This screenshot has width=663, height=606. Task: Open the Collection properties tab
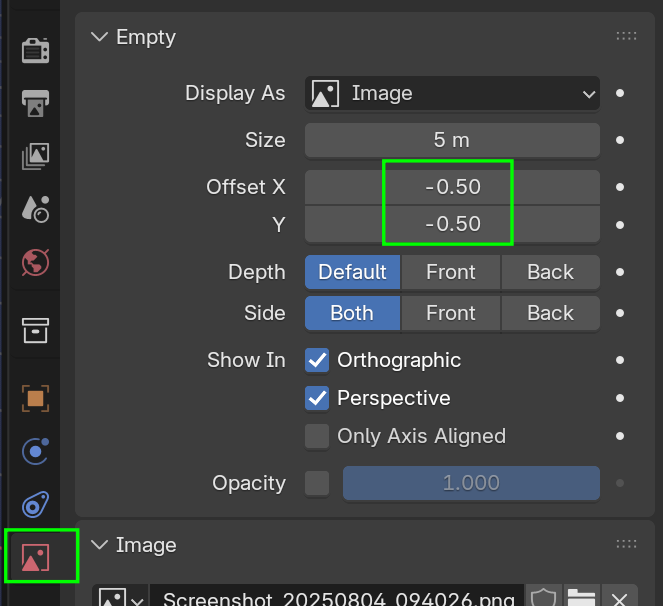(x=36, y=328)
